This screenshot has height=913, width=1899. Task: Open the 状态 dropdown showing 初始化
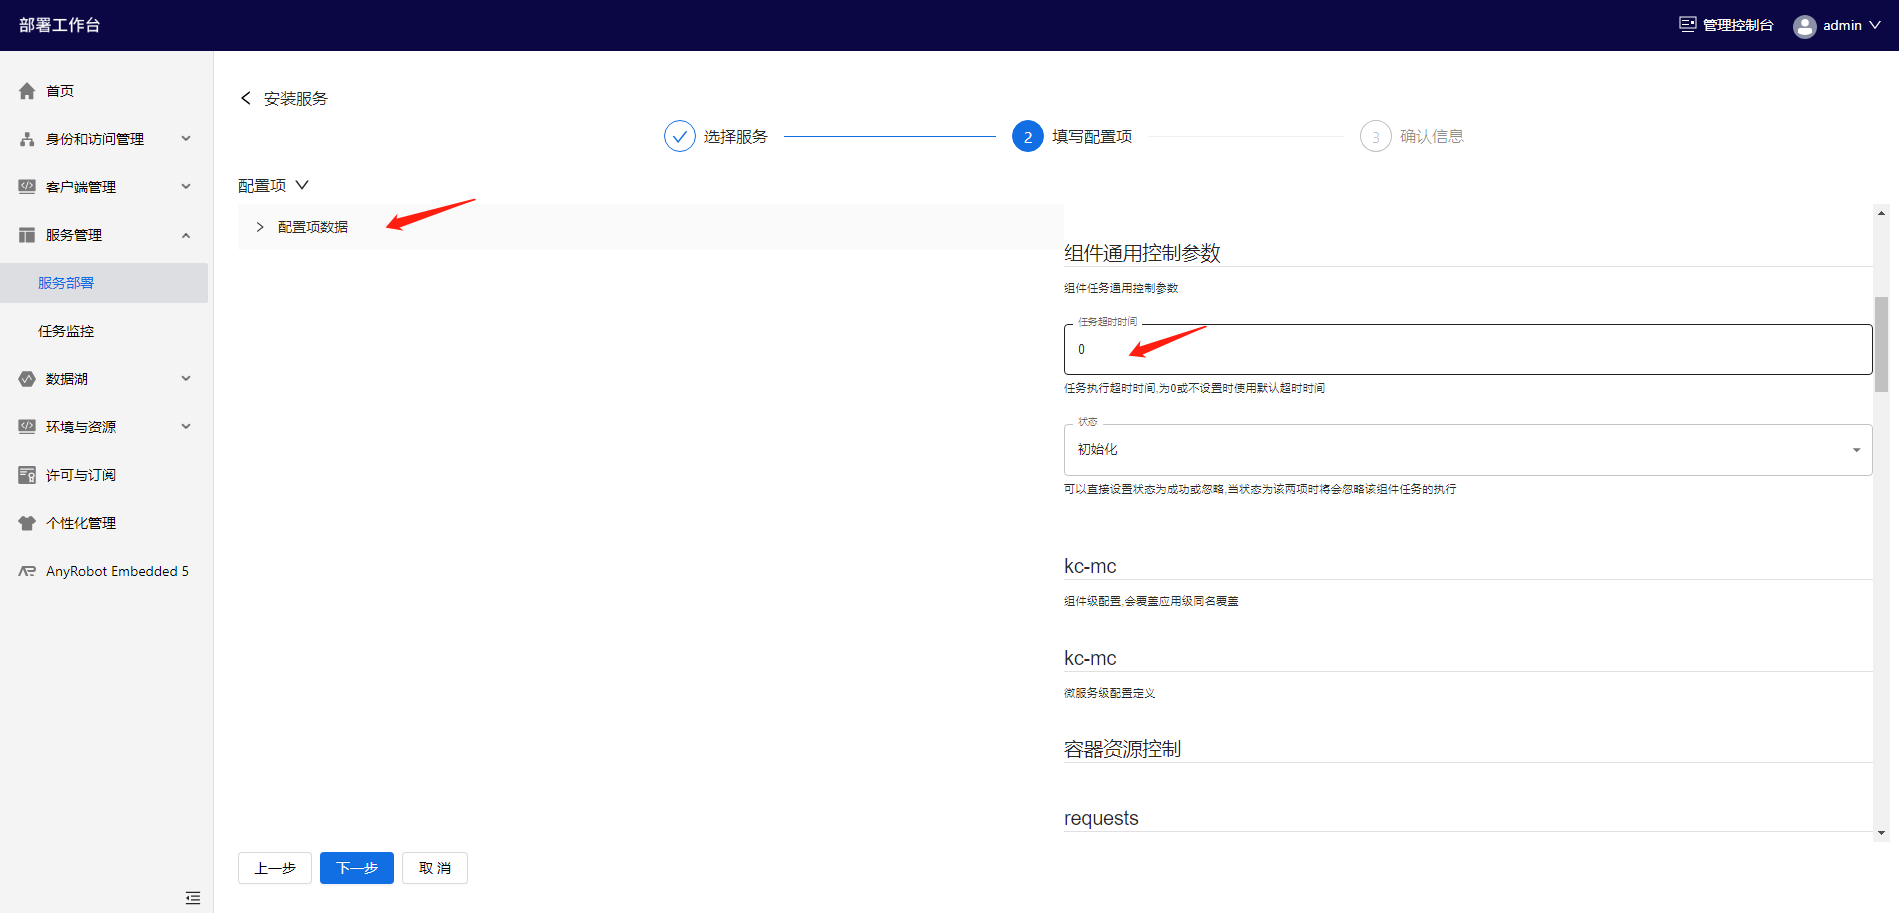(x=1468, y=450)
